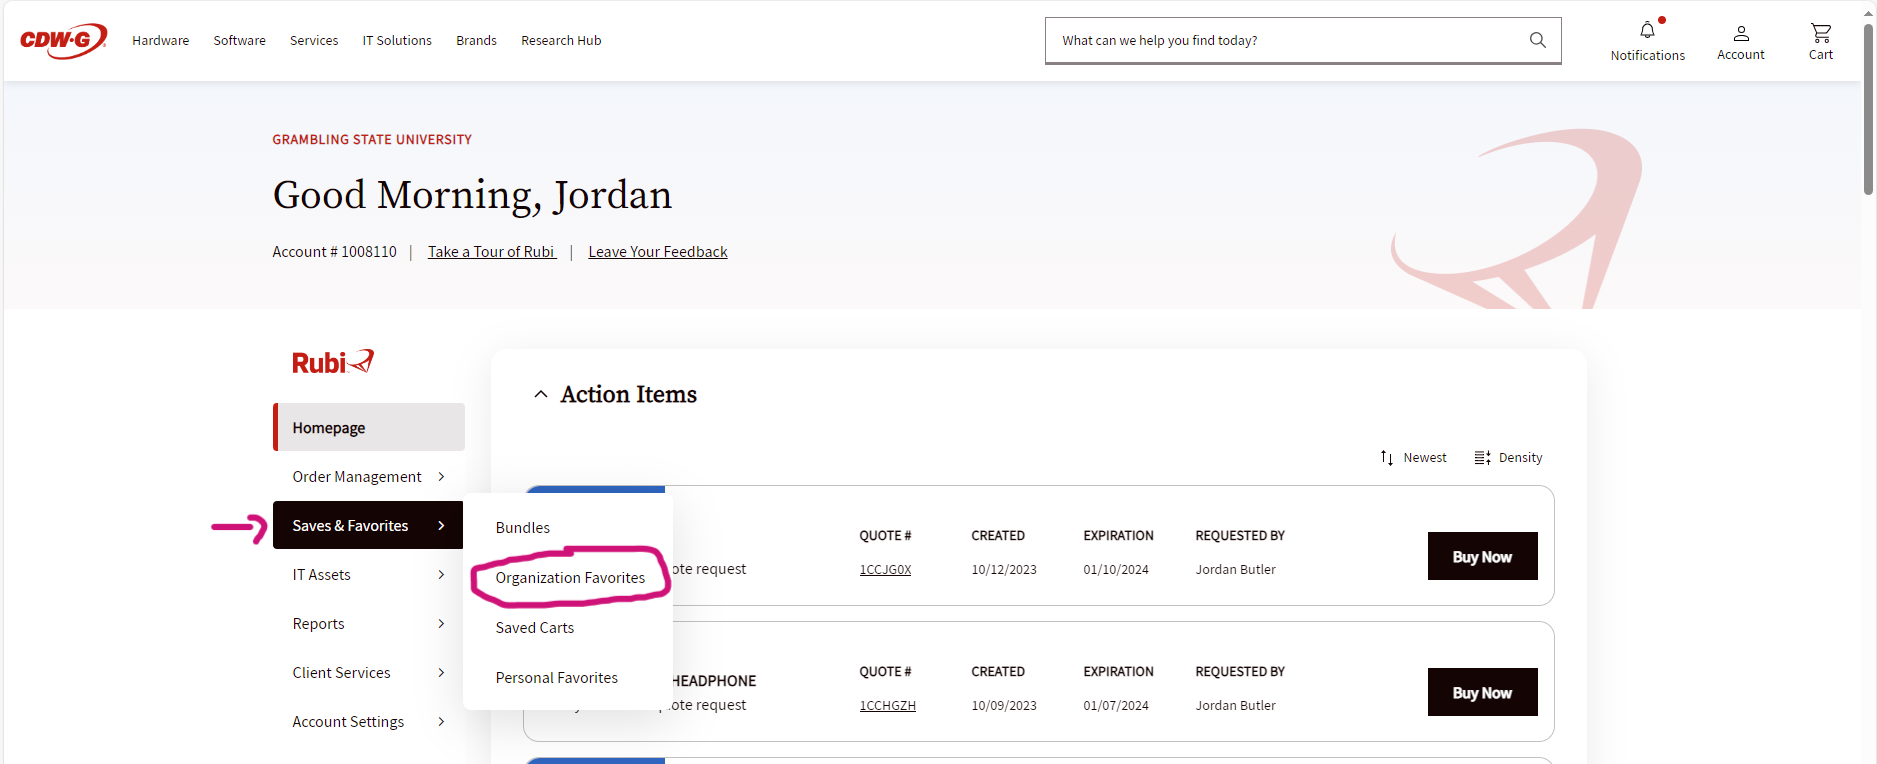The height and width of the screenshot is (764, 1877).
Task: Click the Action Items heading
Action: (628, 394)
